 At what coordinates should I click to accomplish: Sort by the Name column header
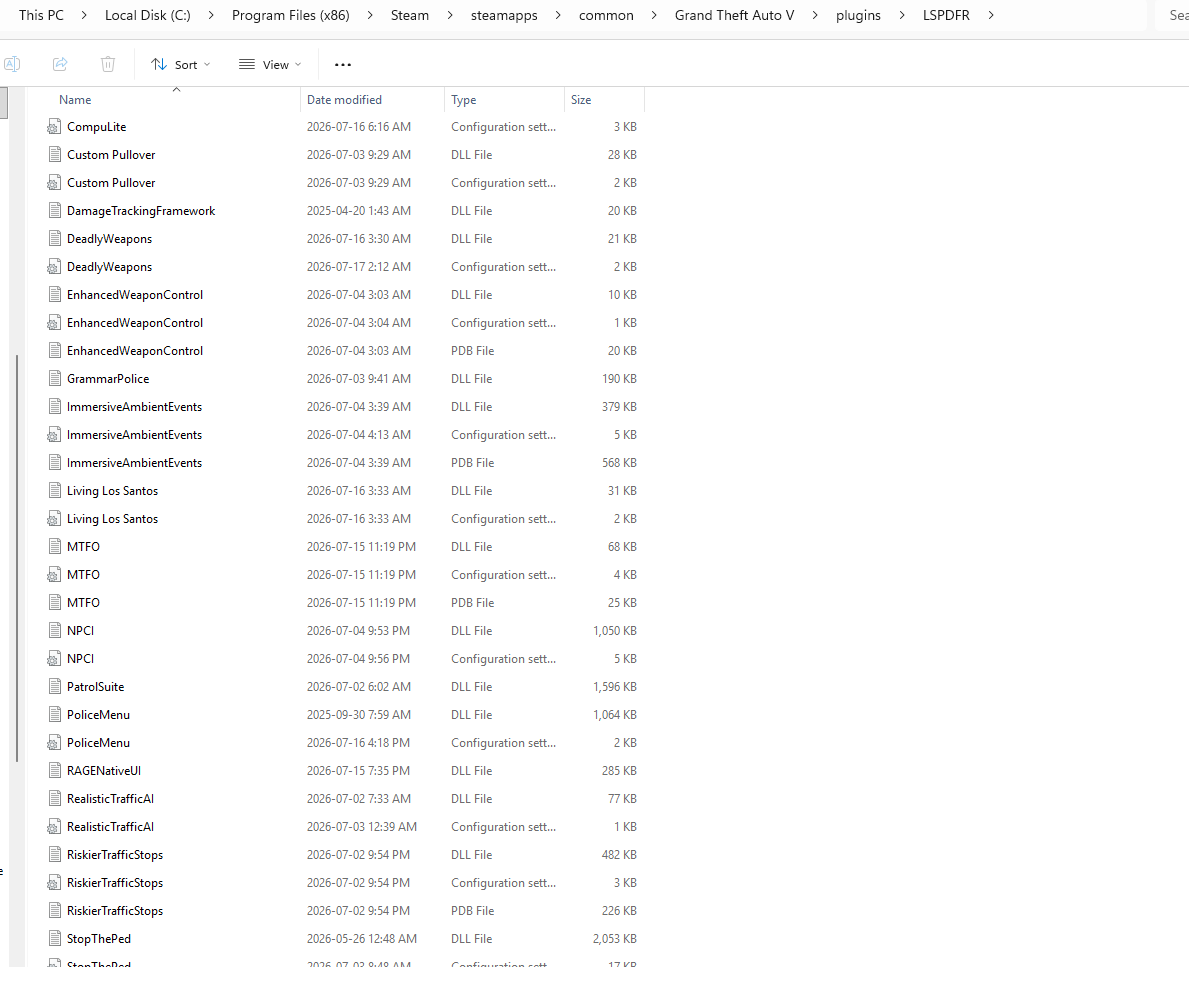pyautogui.click(x=75, y=100)
